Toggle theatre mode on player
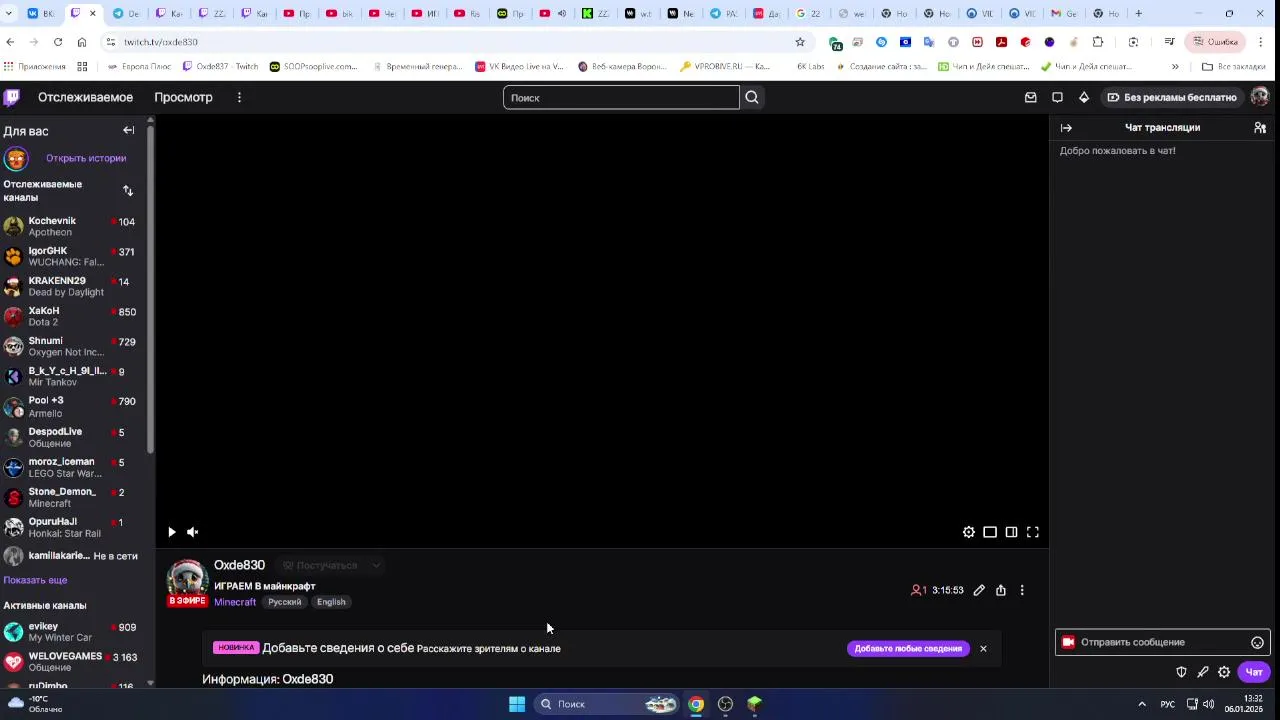The height and width of the screenshot is (720, 1280). pos(1011,532)
